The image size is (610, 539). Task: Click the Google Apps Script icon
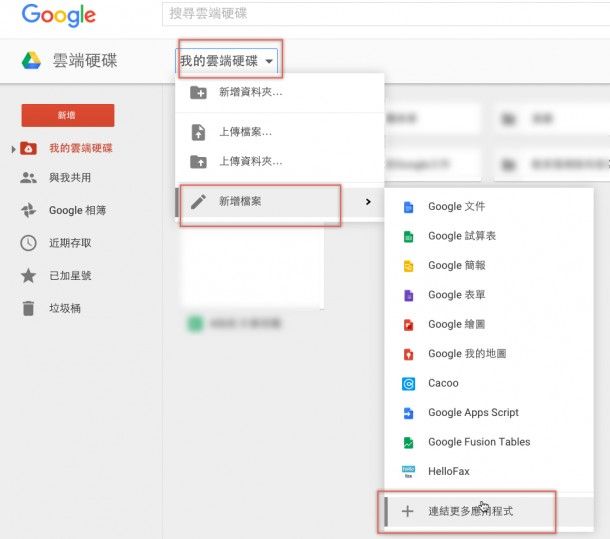click(408, 413)
